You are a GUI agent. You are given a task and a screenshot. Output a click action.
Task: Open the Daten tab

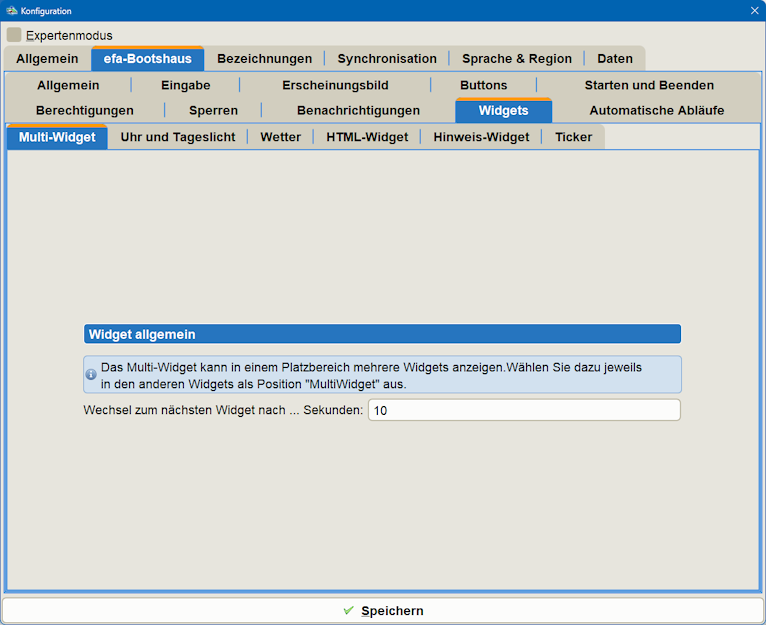coord(615,59)
